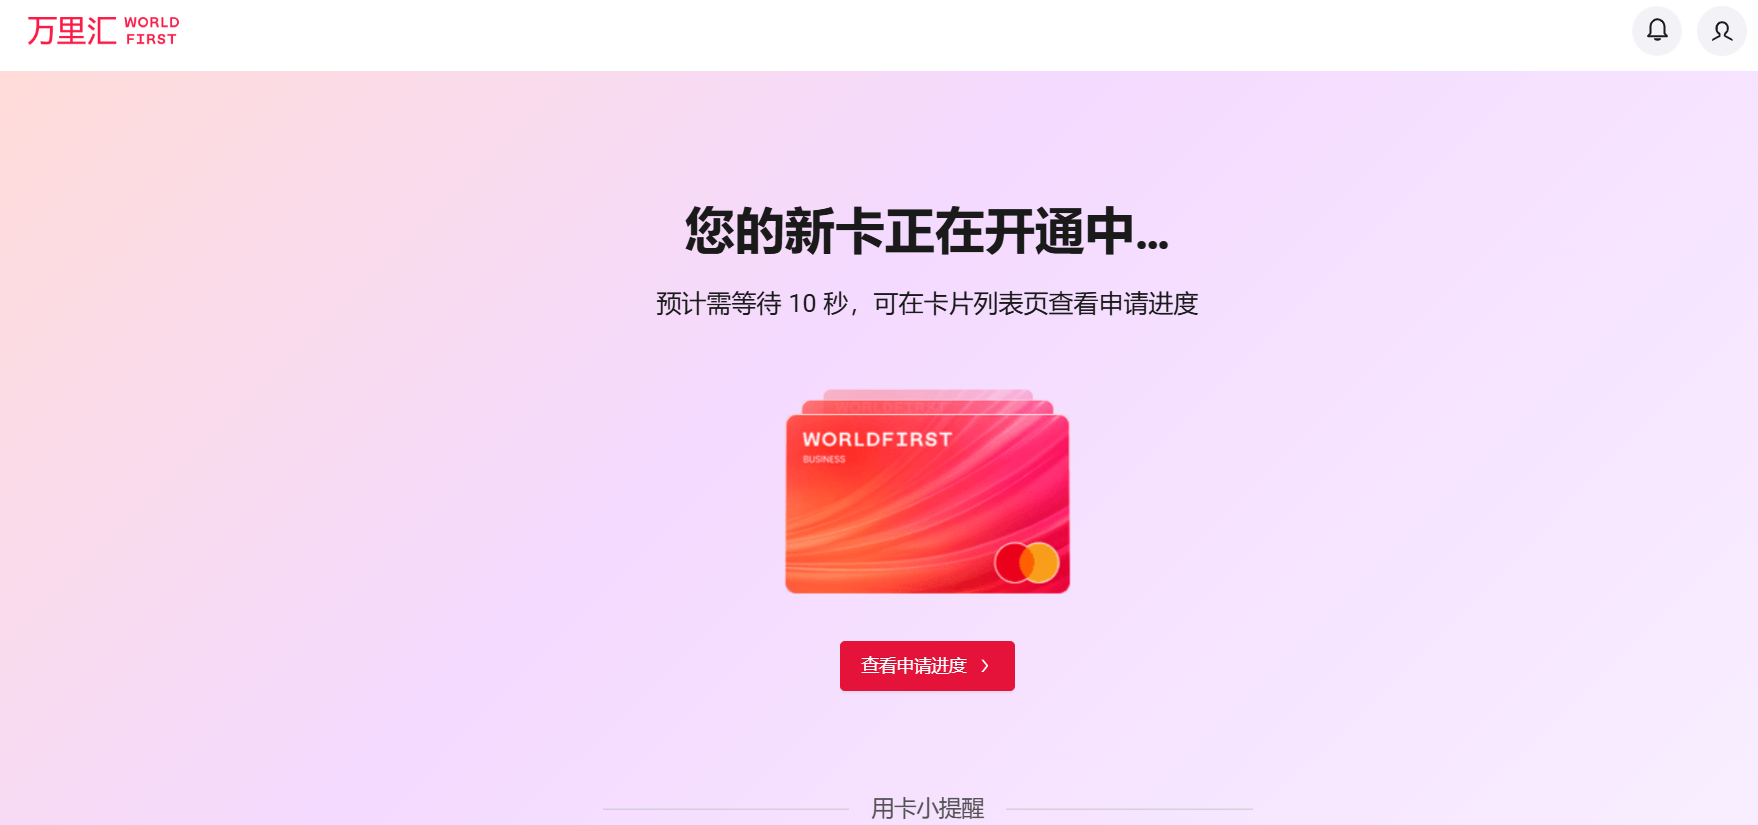Open the notifications bell icon
Viewport: 1758px width, 825px height.
(x=1657, y=31)
